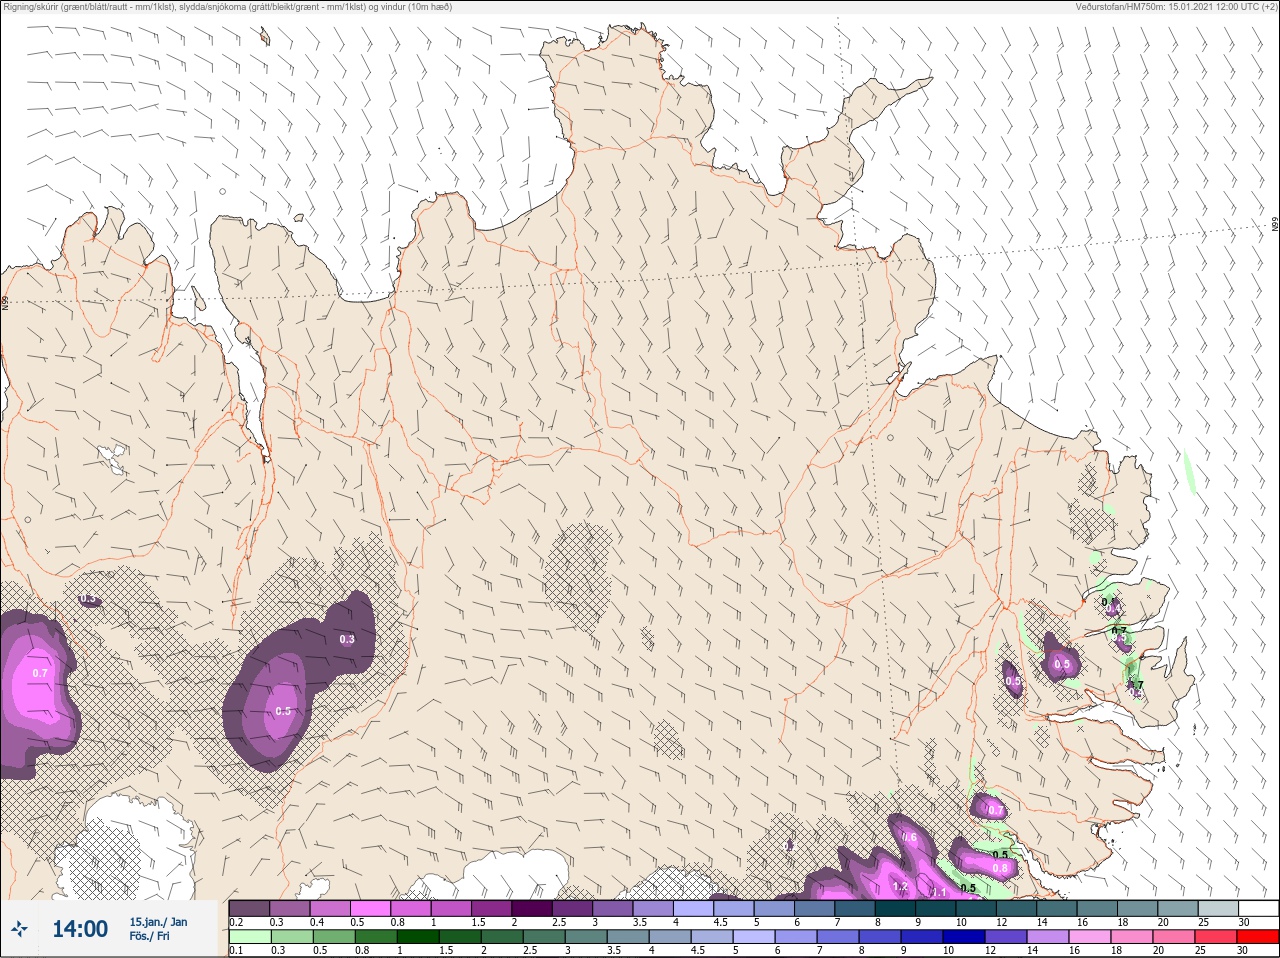Select the dark navy 10 swatch in lower legend

click(x=963, y=937)
